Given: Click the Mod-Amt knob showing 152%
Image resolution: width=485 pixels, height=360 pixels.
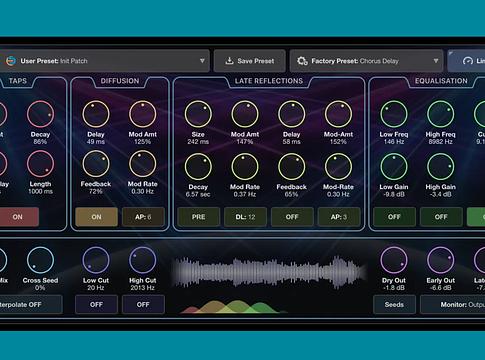Looking at the screenshot, I should point(338,114).
